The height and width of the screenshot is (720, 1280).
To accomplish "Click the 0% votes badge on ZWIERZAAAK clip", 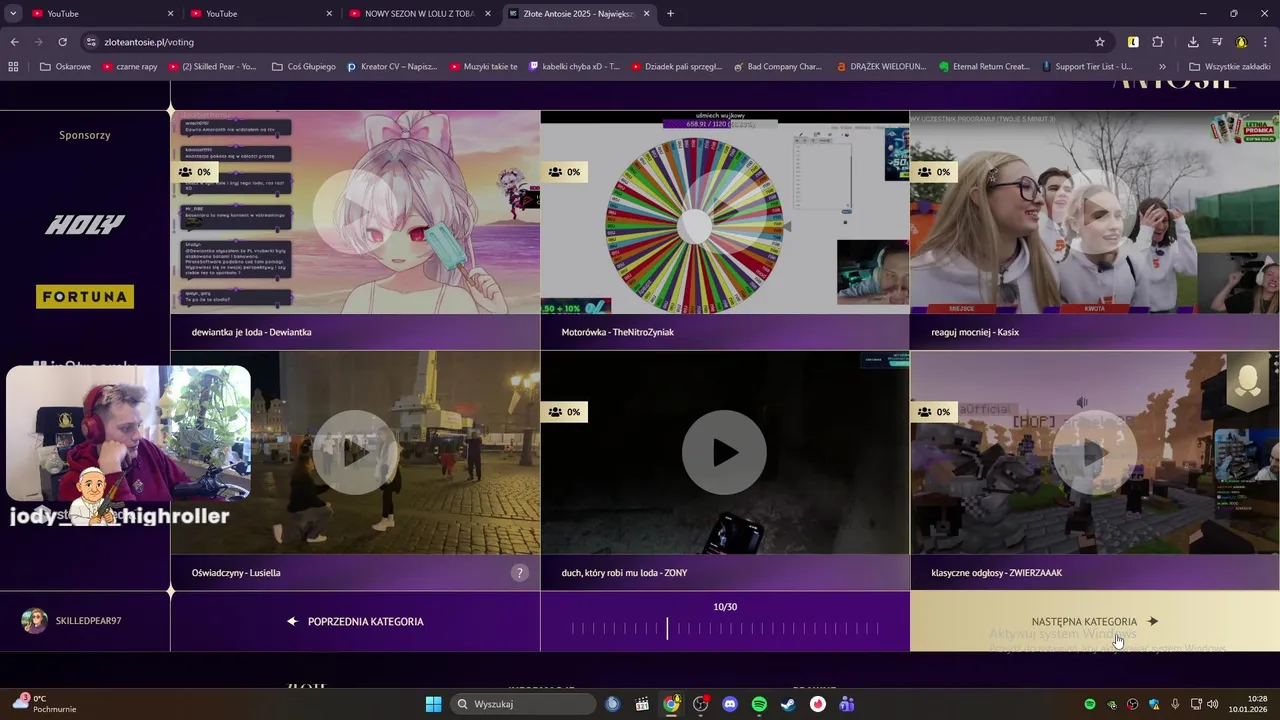I will [934, 412].
